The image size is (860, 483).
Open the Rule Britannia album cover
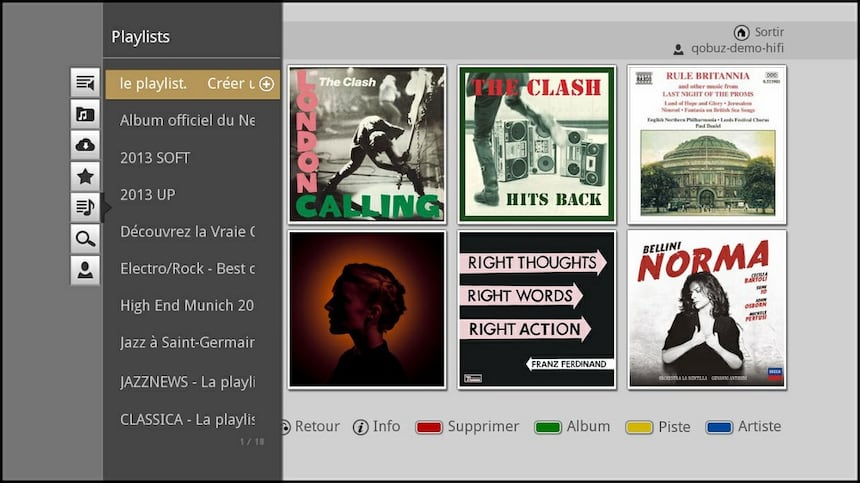point(707,145)
